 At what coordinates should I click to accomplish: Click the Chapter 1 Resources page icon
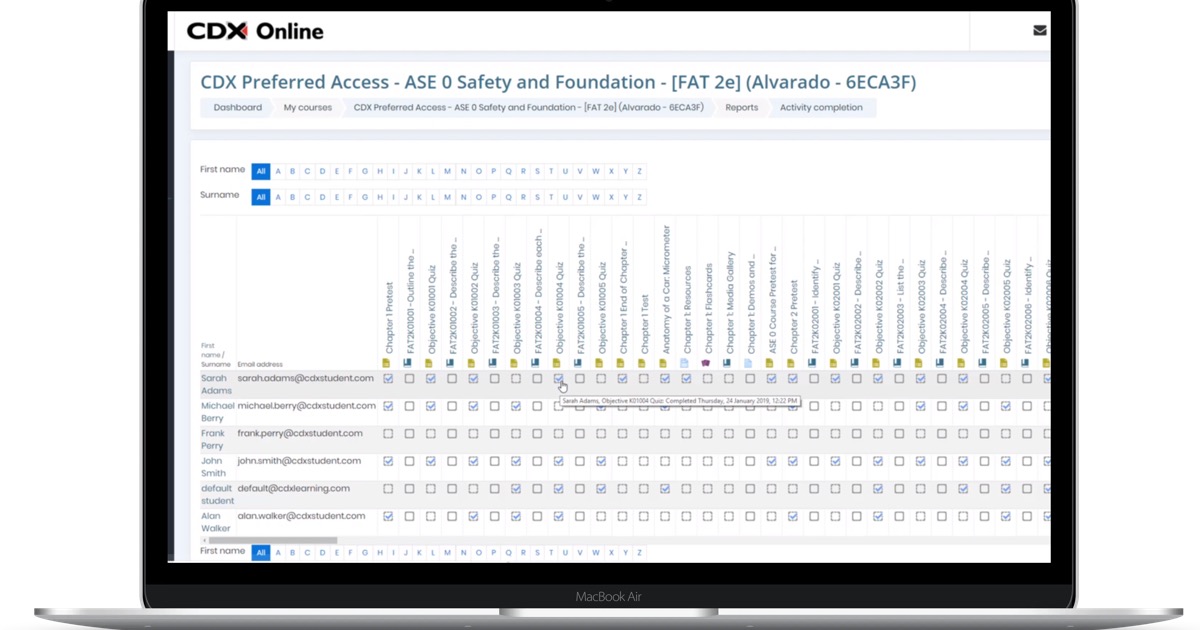[685, 363]
